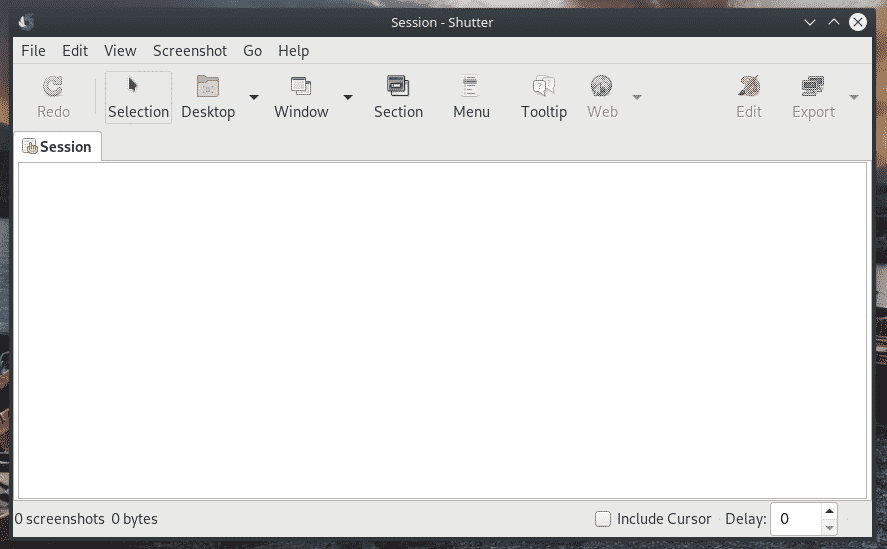This screenshot has width=887, height=549.
Task: Increase the Delay with up arrow
Action: [829, 511]
